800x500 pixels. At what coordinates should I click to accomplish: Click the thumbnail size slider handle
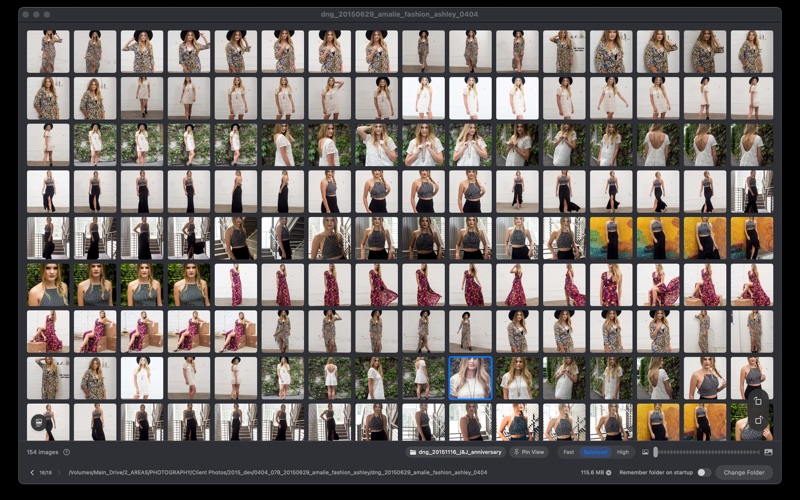656,452
